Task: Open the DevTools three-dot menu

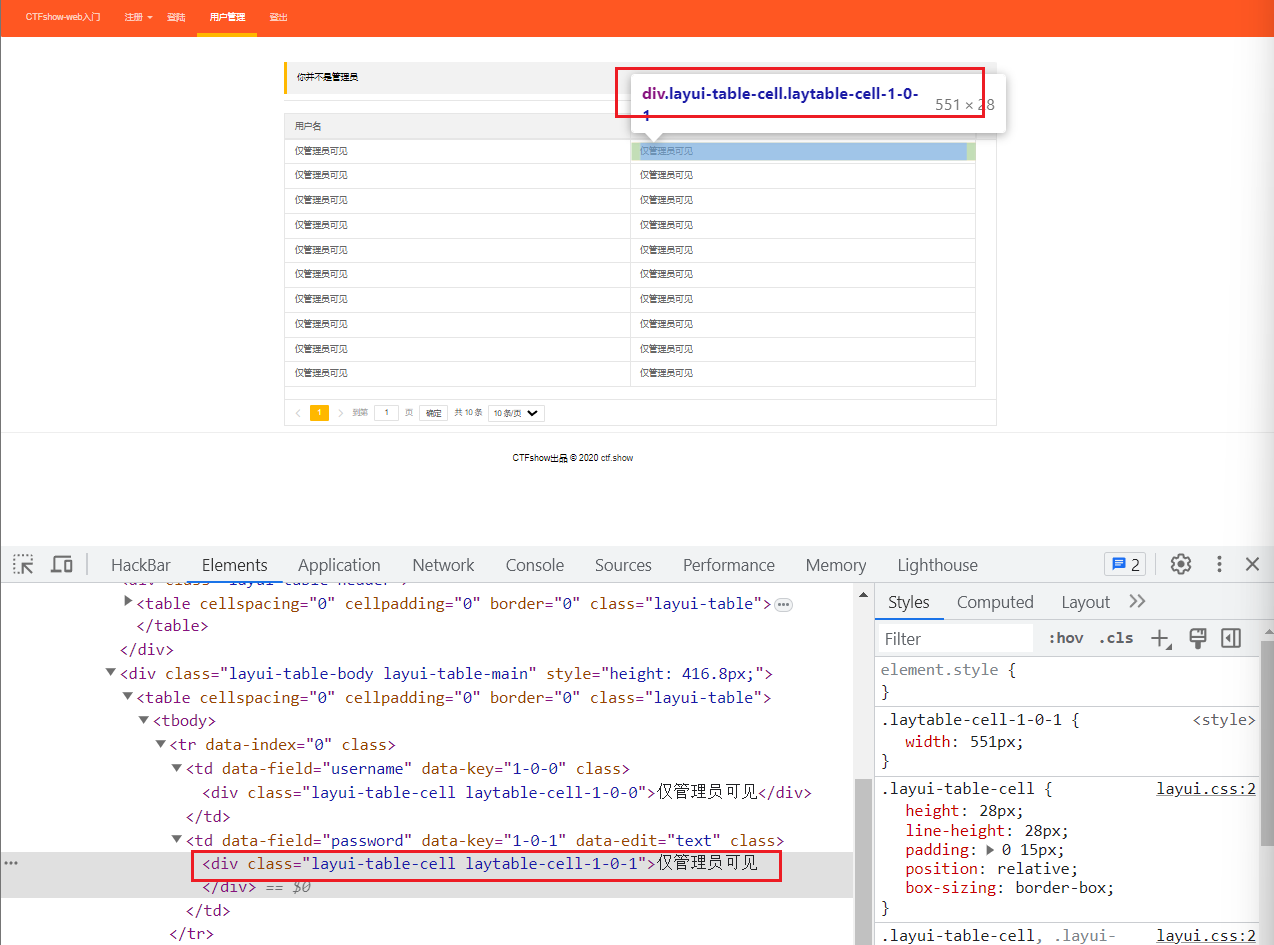Action: coord(1219,564)
